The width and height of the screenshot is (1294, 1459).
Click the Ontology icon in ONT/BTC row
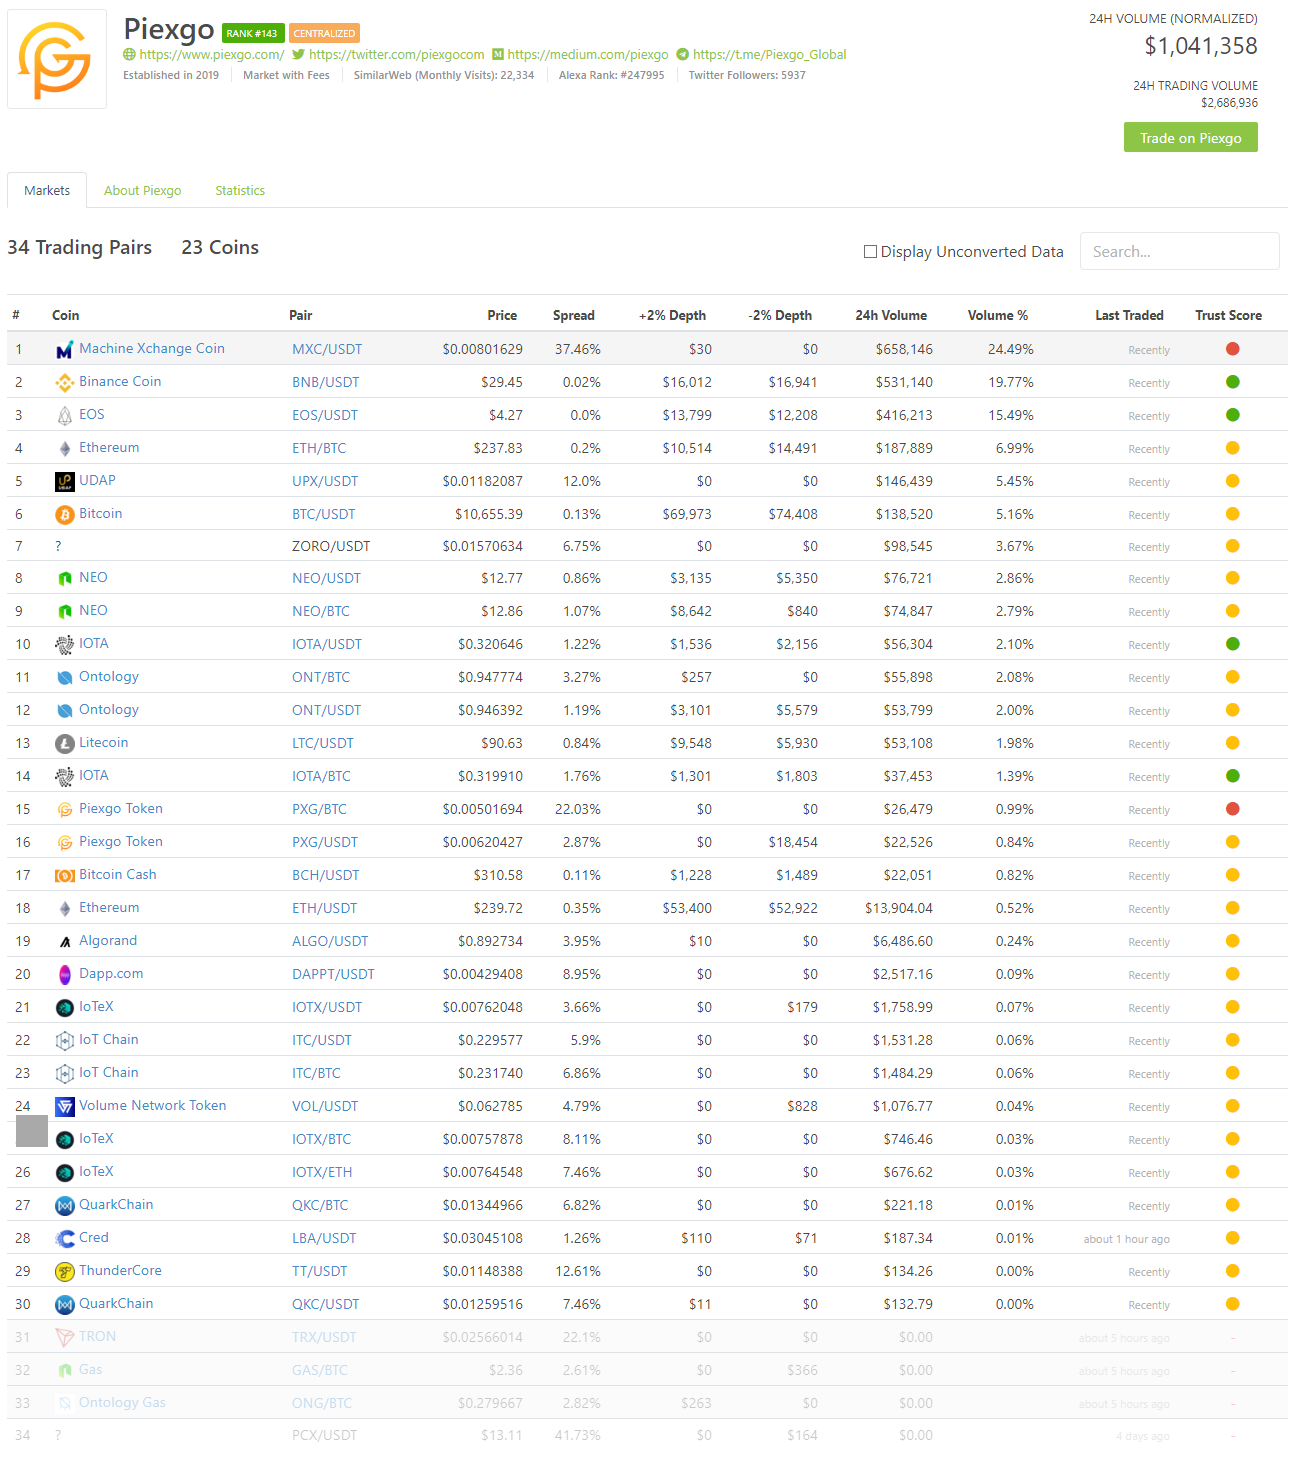(65, 678)
